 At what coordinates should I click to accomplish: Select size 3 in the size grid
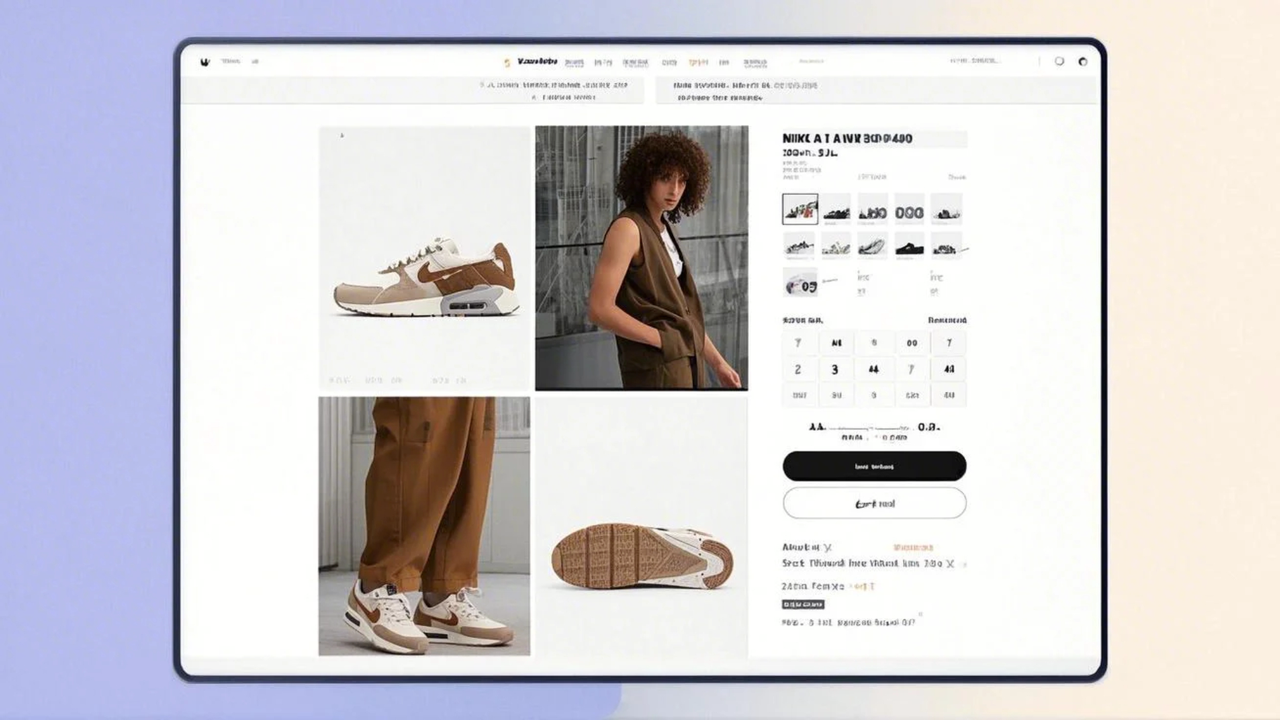pos(833,369)
